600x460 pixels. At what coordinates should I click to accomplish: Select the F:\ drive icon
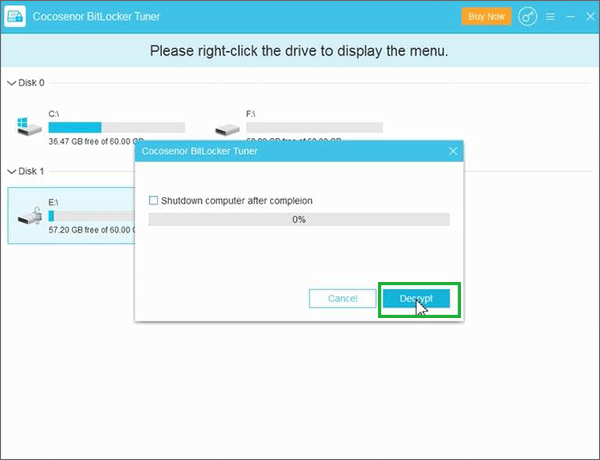click(x=227, y=129)
